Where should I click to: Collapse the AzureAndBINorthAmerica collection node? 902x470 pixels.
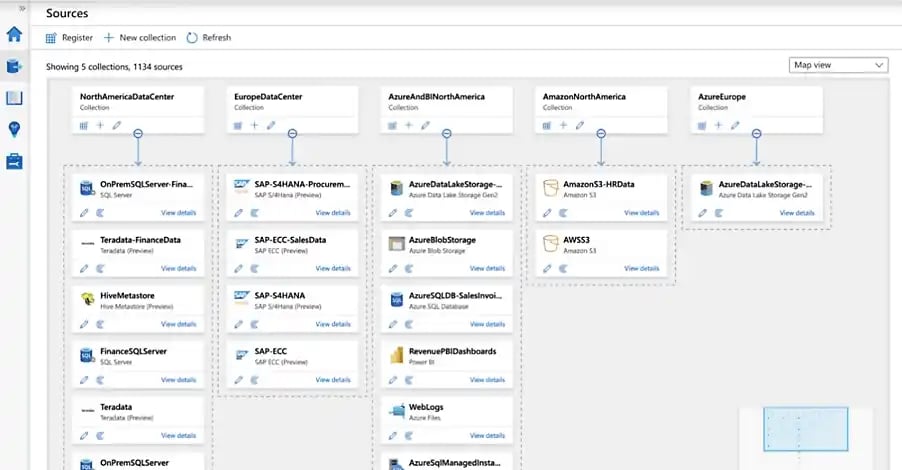click(x=446, y=133)
